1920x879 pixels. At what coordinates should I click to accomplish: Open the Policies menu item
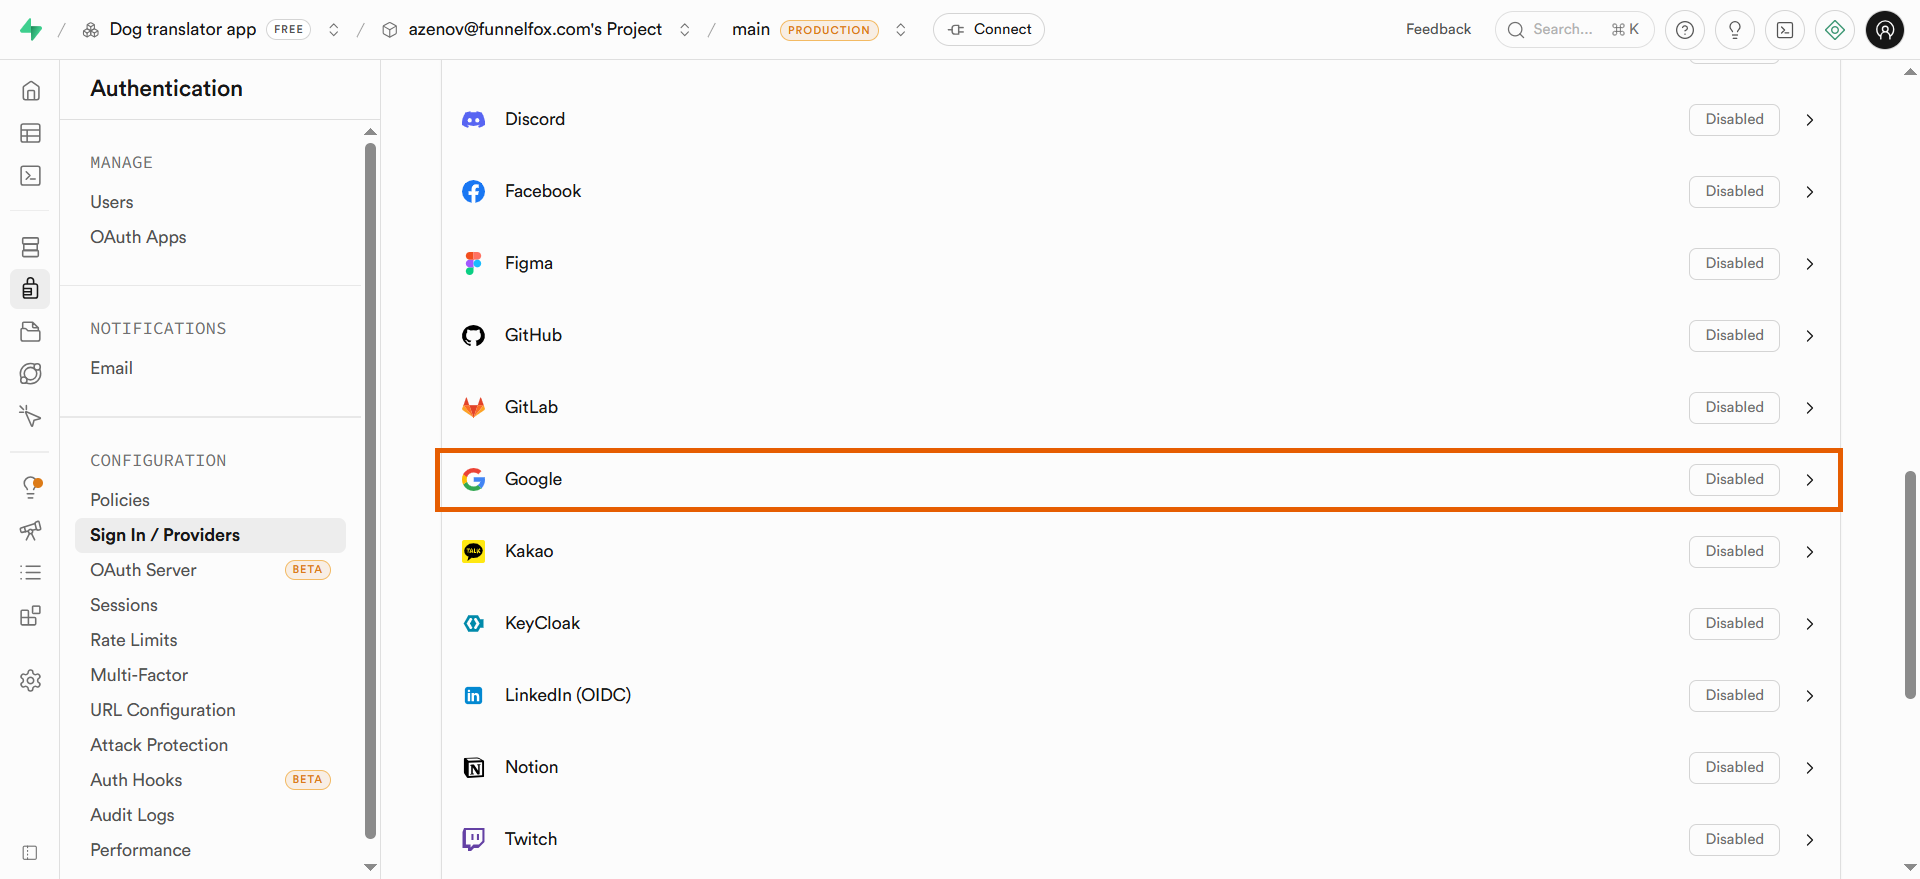120,500
